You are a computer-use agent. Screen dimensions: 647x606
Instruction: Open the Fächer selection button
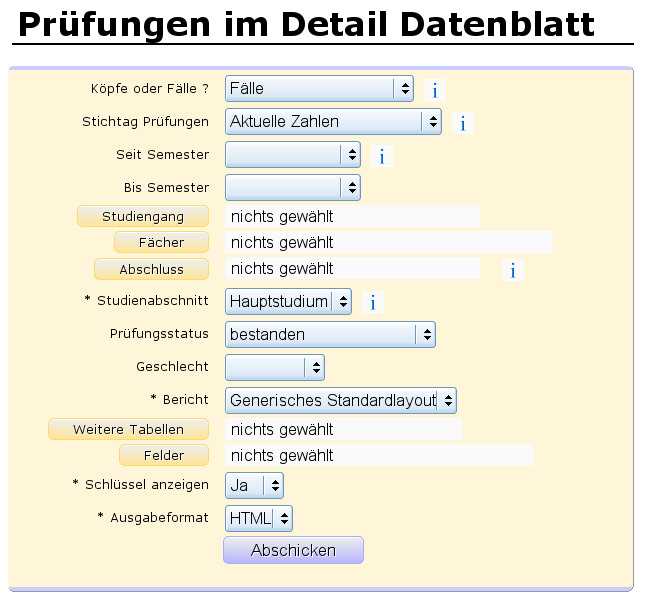(161, 242)
